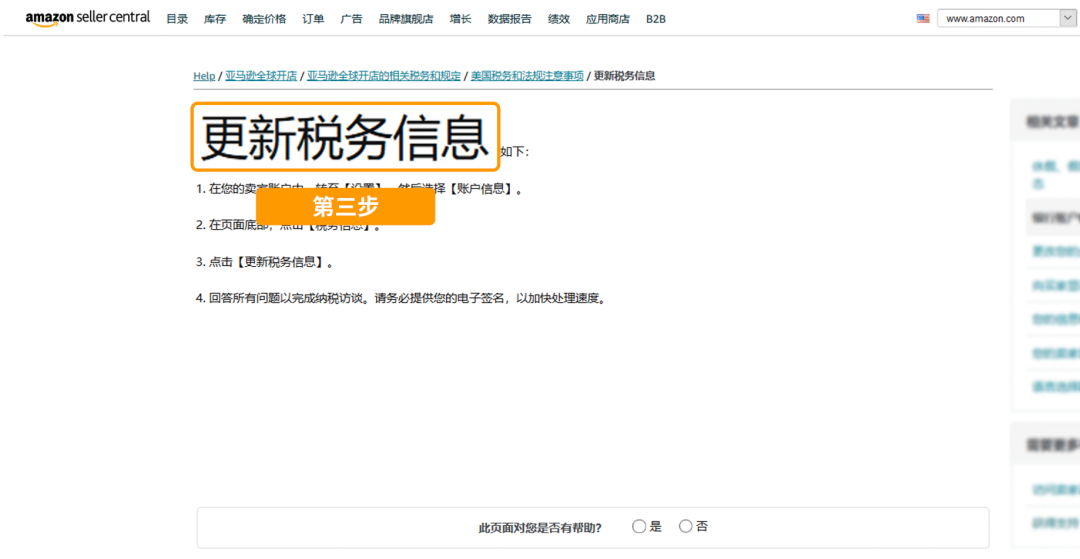Screen dimensions: 1080x559
Task: Open the 品牌旗舰店 menu
Action: [406, 19]
